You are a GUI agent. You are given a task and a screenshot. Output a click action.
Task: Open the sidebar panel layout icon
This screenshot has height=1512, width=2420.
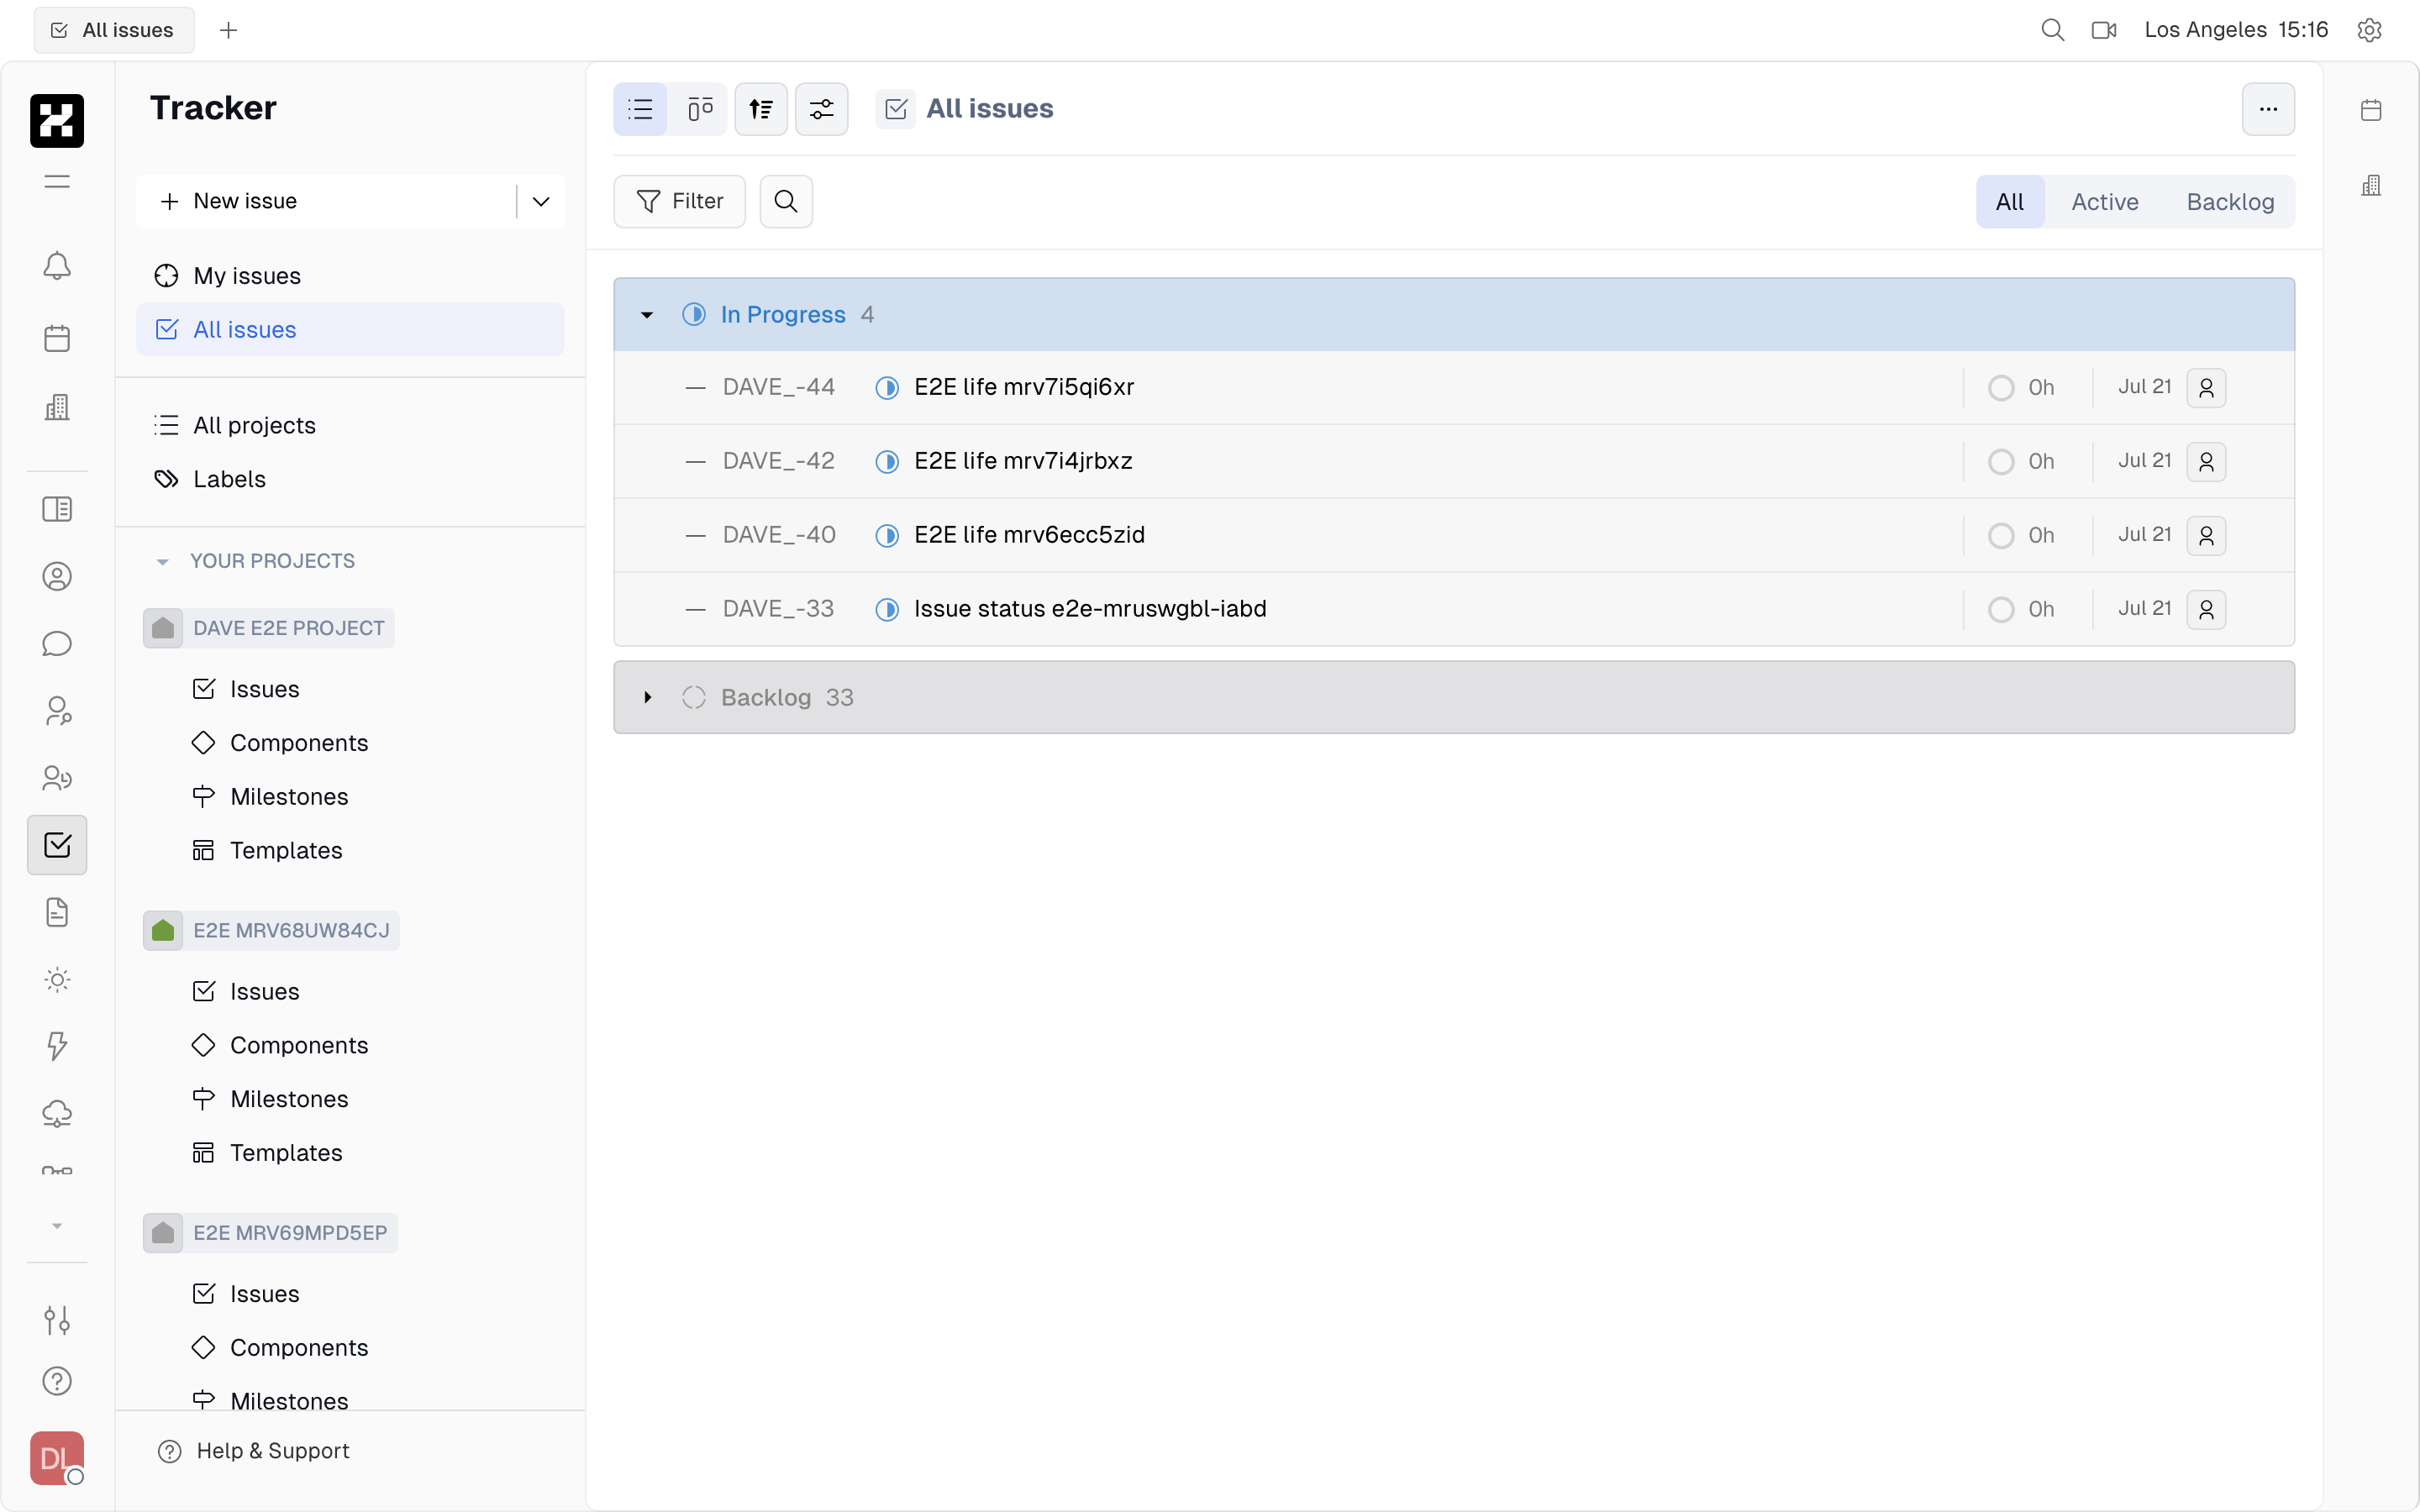pos(57,509)
